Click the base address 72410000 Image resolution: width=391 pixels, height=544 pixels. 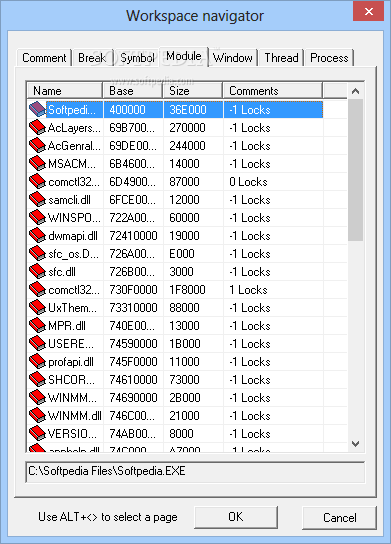coord(133,236)
